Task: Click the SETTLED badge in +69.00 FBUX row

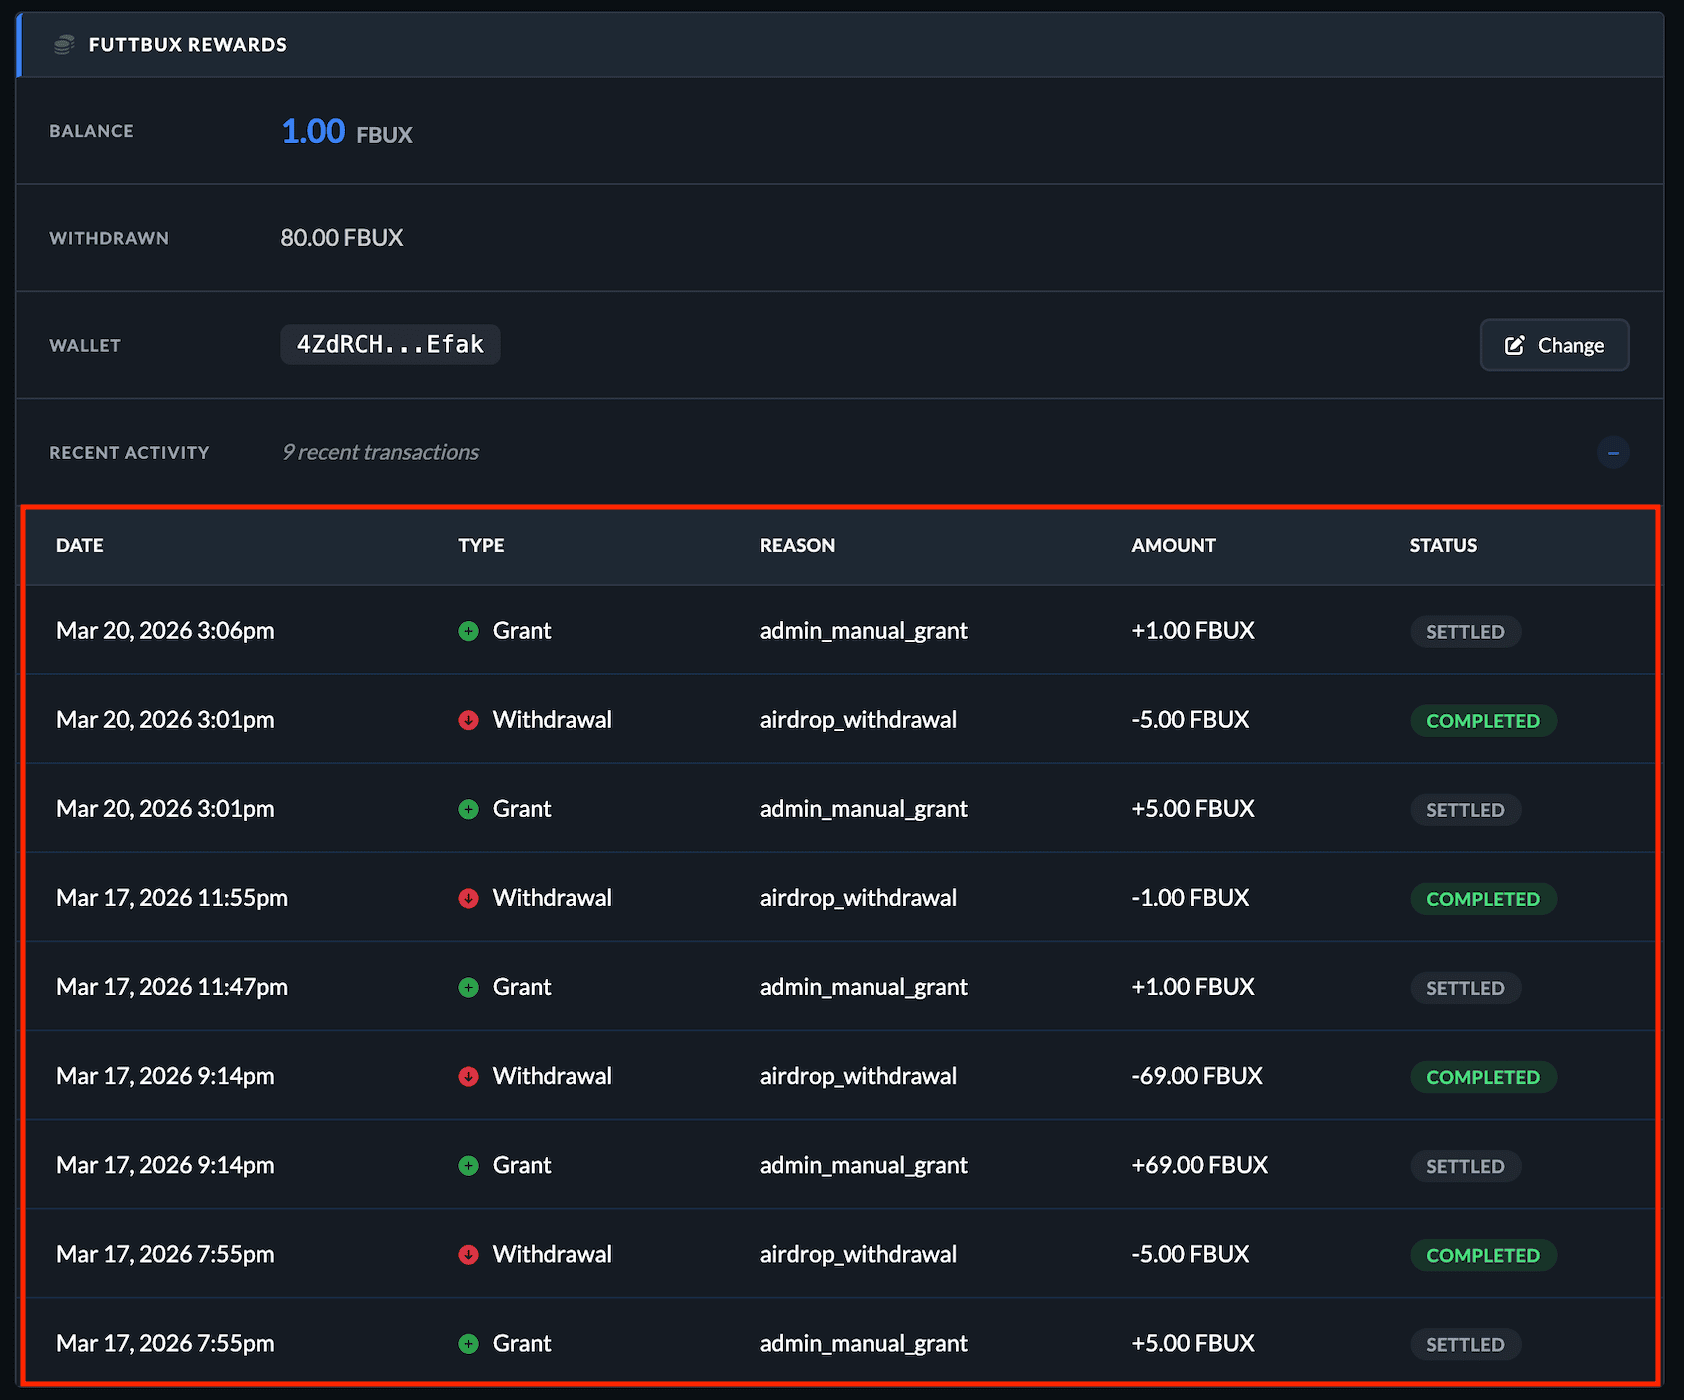Action: point(1465,1166)
